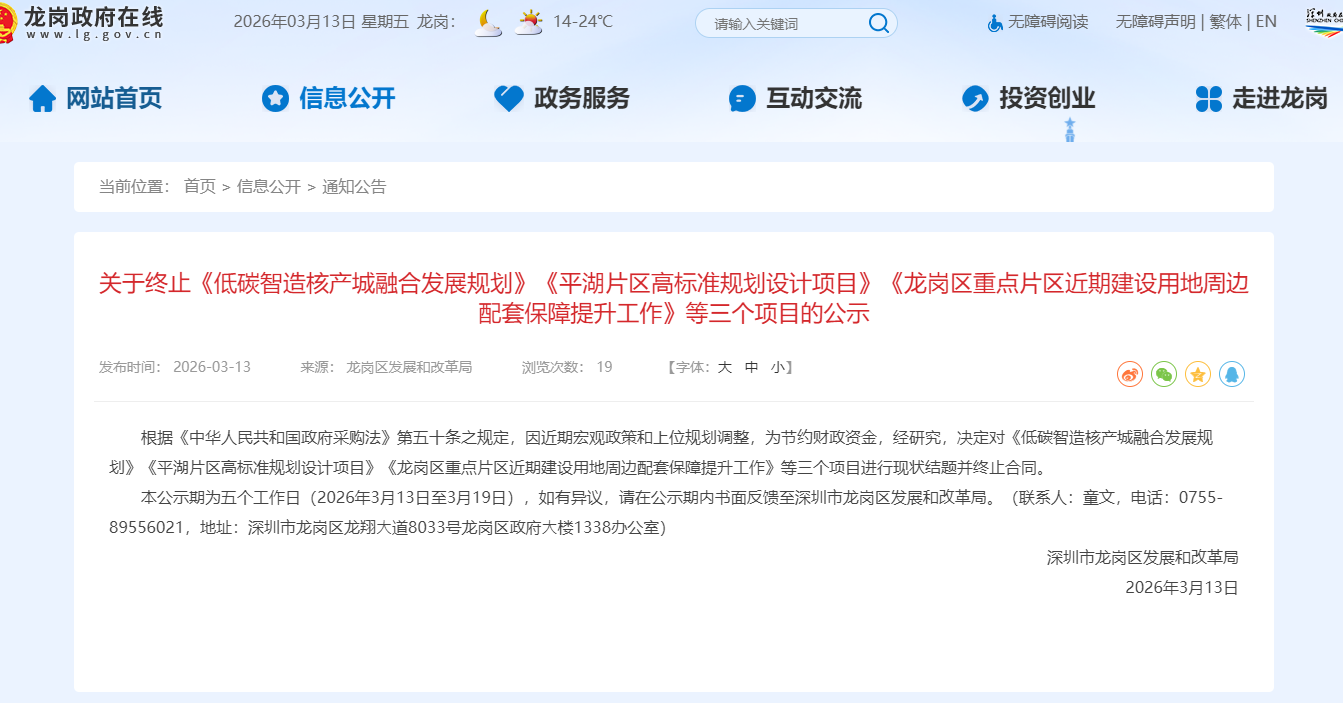This screenshot has height=703, width=1343.
Task: Share to QZone star icon
Action: (1198, 375)
